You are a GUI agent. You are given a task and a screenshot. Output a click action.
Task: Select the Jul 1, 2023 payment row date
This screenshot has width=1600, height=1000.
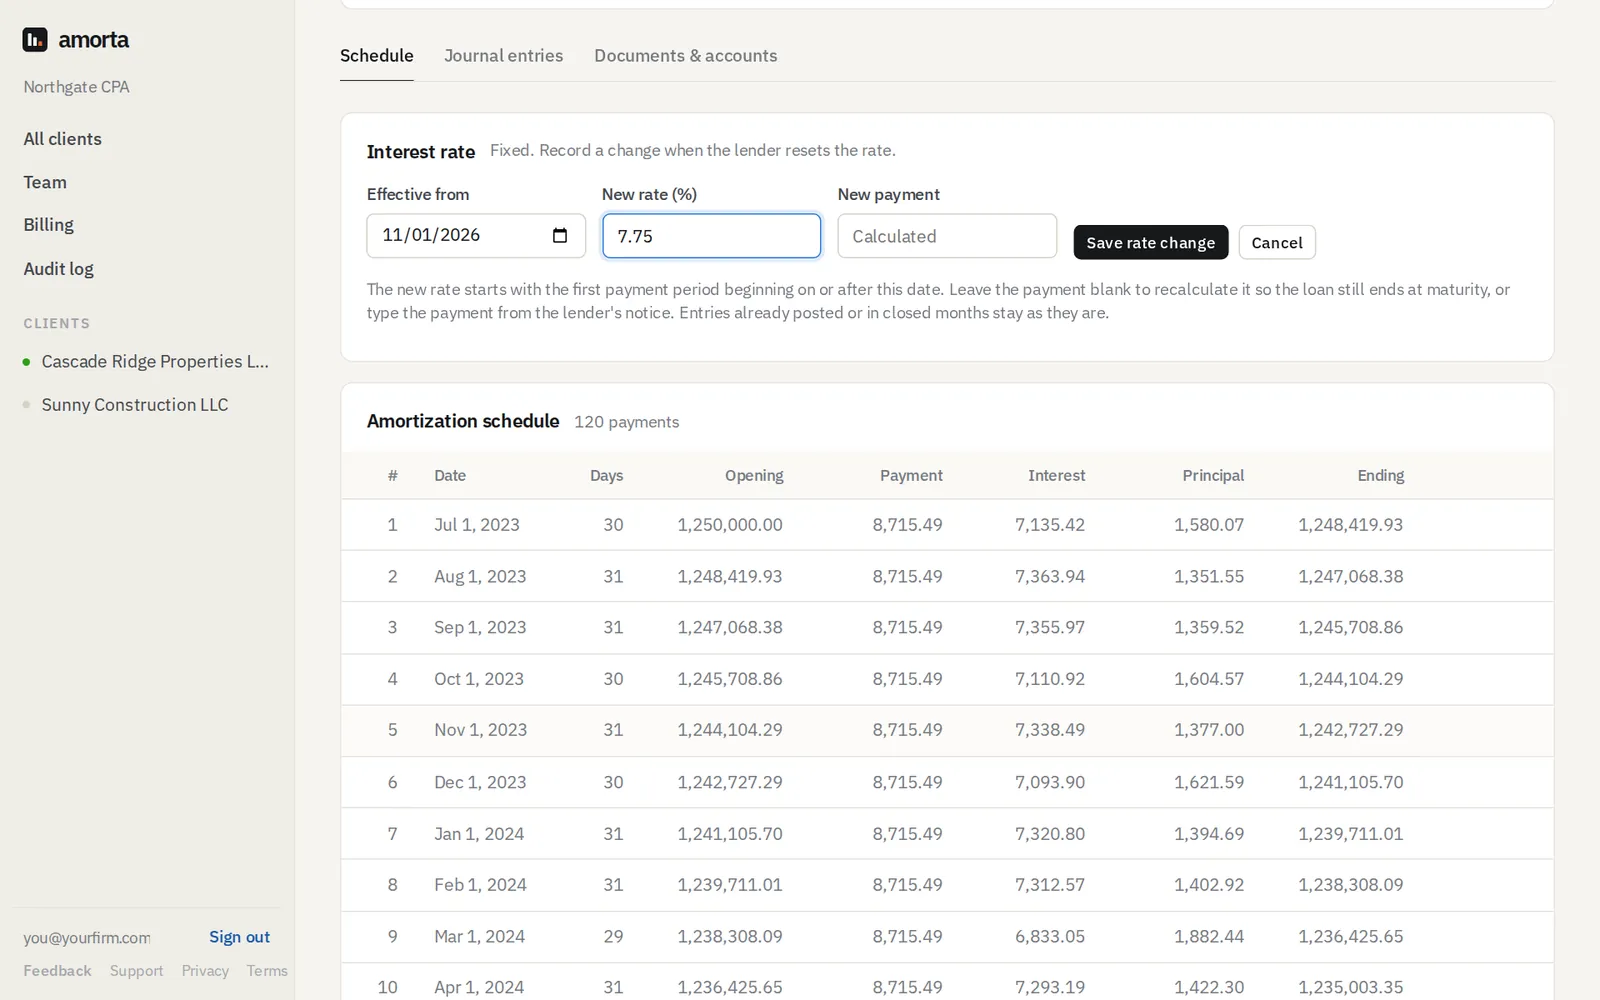click(477, 525)
